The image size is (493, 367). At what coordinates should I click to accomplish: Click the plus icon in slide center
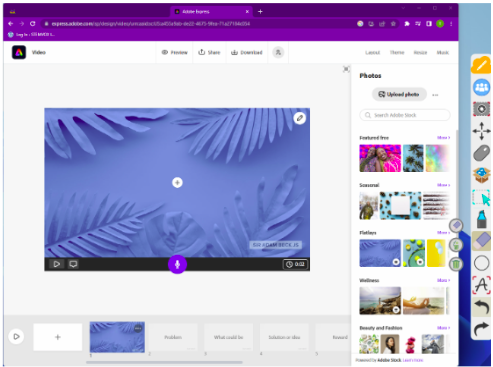coord(177,182)
